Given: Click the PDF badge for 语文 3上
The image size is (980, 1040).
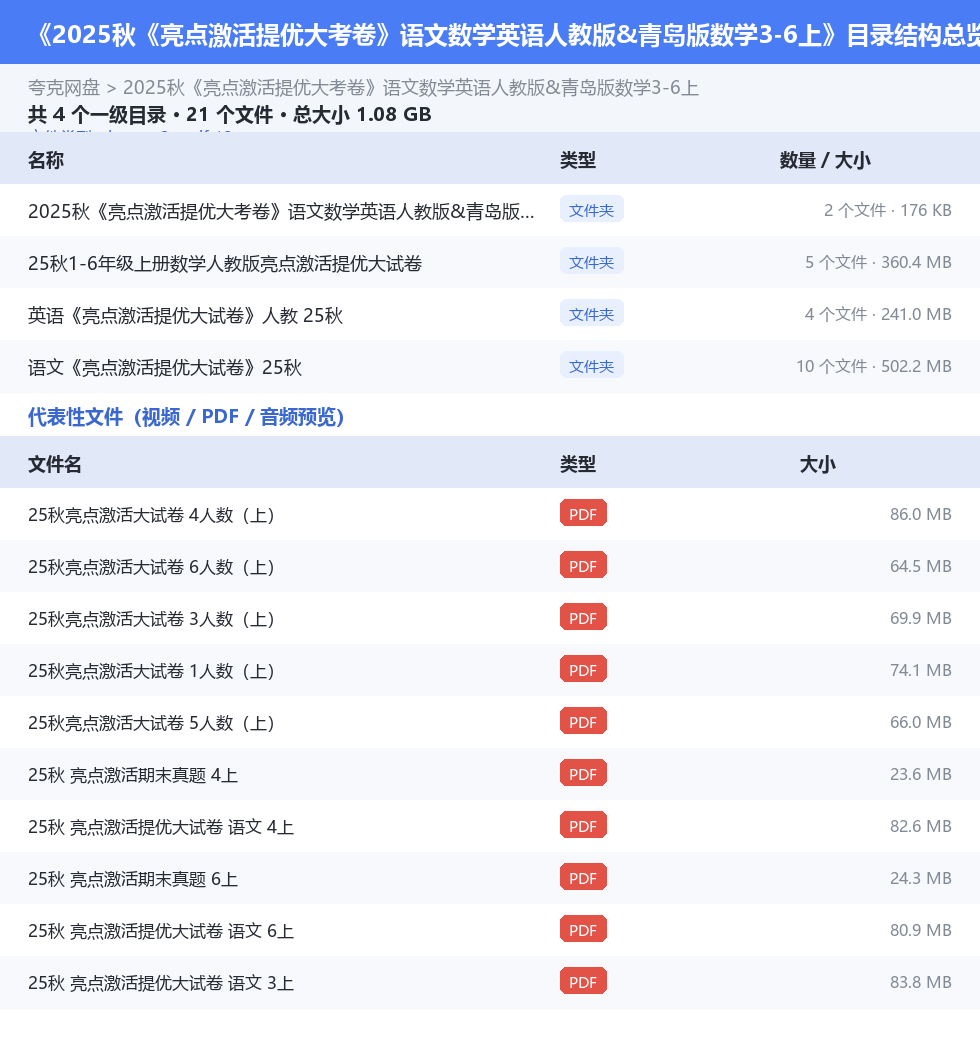Looking at the screenshot, I should point(583,981).
